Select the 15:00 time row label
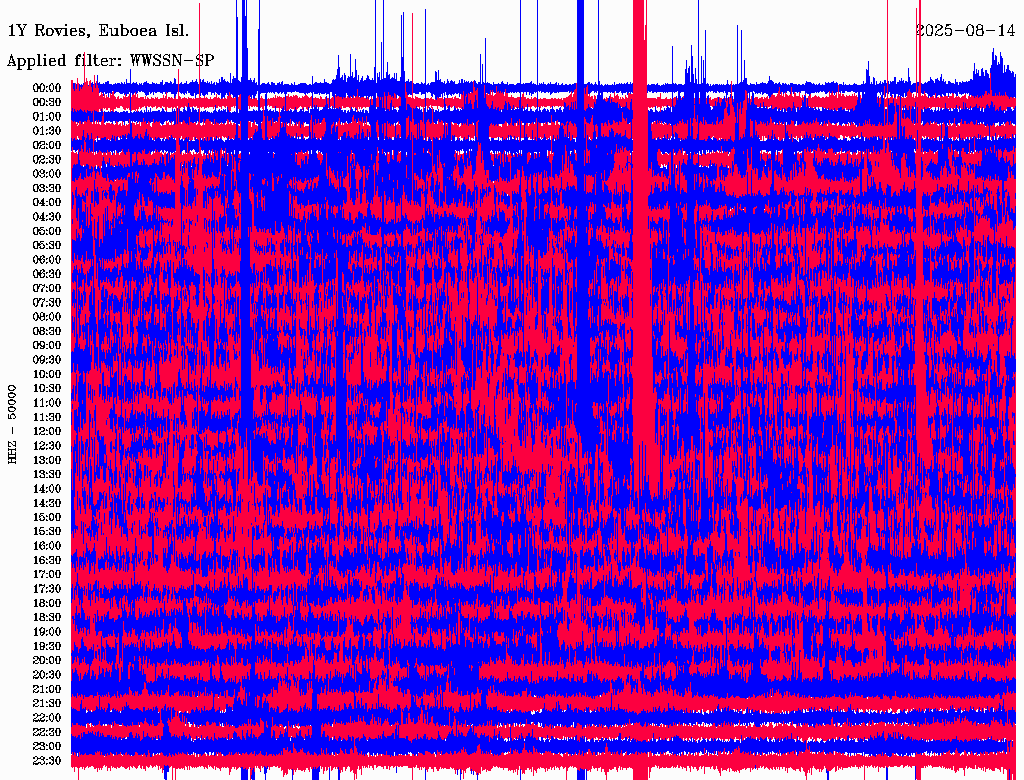Viewport: 1024px width, 780px height. (x=47, y=517)
